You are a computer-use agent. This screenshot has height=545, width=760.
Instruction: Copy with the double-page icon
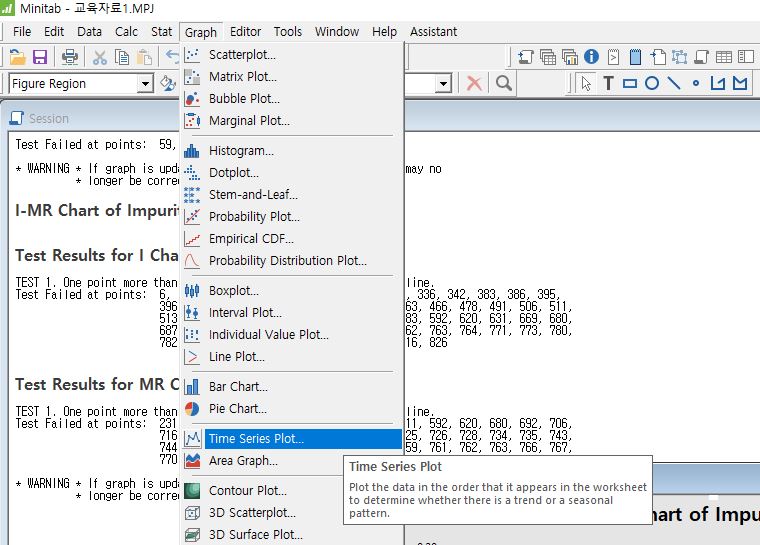tap(122, 57)
